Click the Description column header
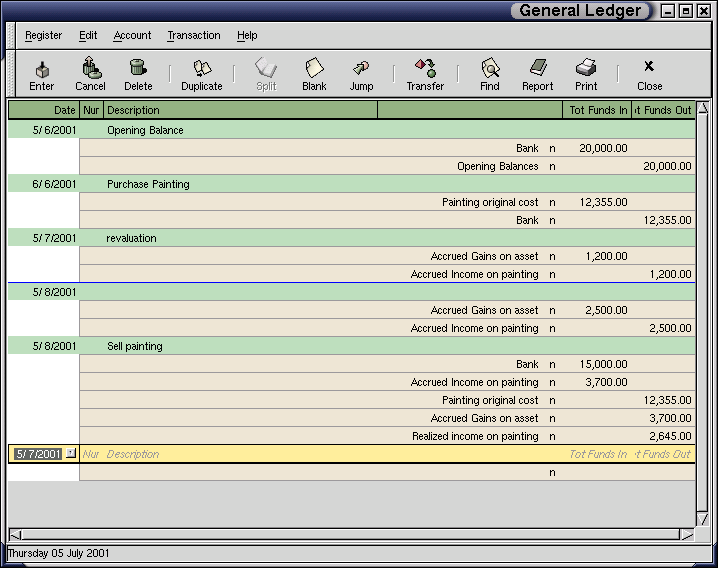The height and width of the screenshot is (568, 718). point(241,110)
